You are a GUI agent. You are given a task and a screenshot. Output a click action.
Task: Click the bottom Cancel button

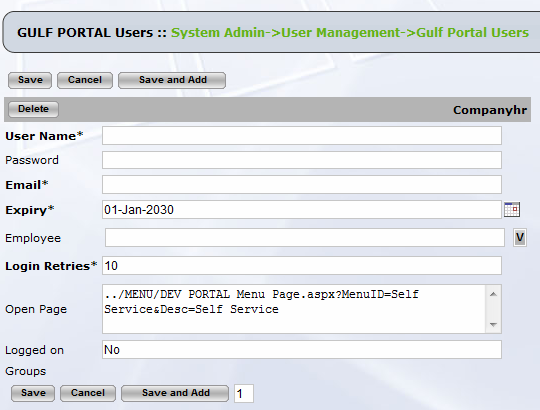[88, 393]
